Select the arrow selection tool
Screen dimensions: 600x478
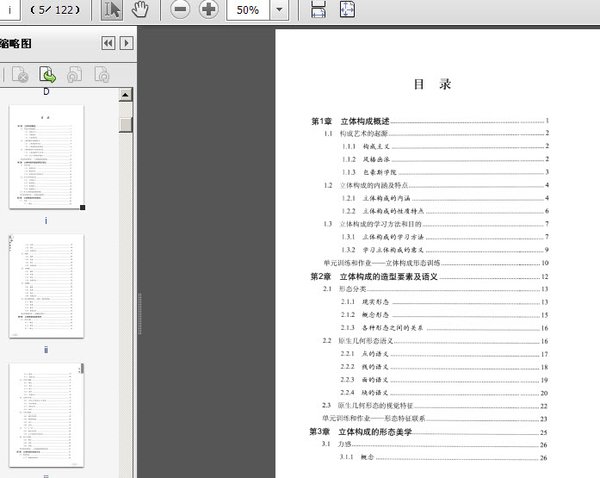coord(112,11)
